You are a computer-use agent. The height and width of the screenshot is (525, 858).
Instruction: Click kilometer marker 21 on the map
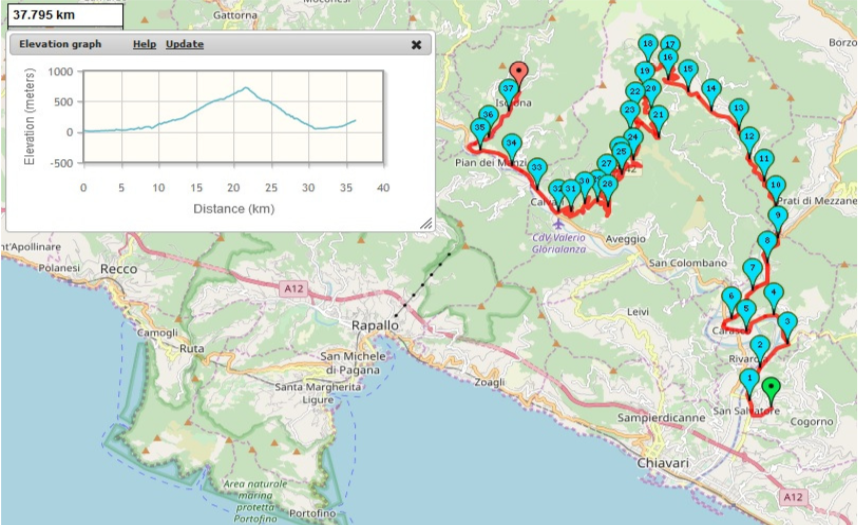tap(659, 115)
